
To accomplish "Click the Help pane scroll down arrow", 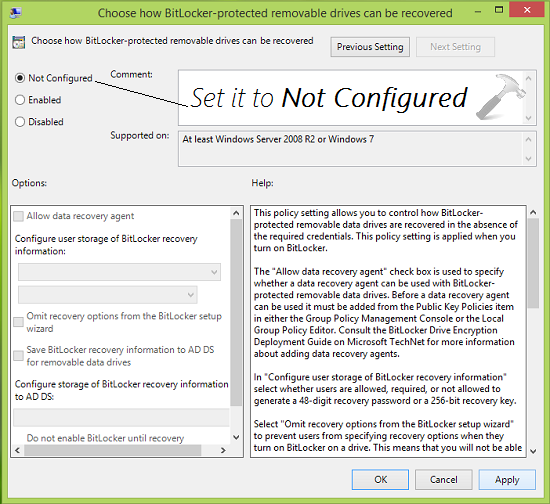I will click(x=533, y=451).
